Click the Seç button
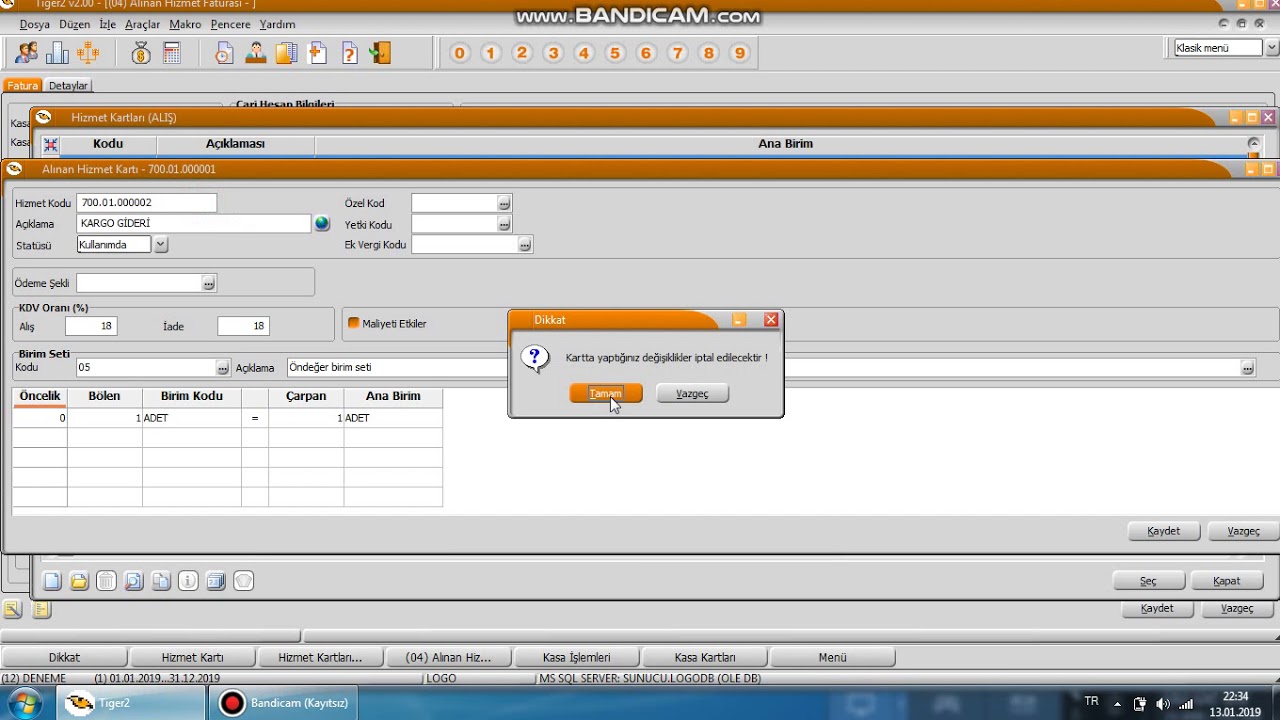The image size is (1280, 720). point(1148,581)
